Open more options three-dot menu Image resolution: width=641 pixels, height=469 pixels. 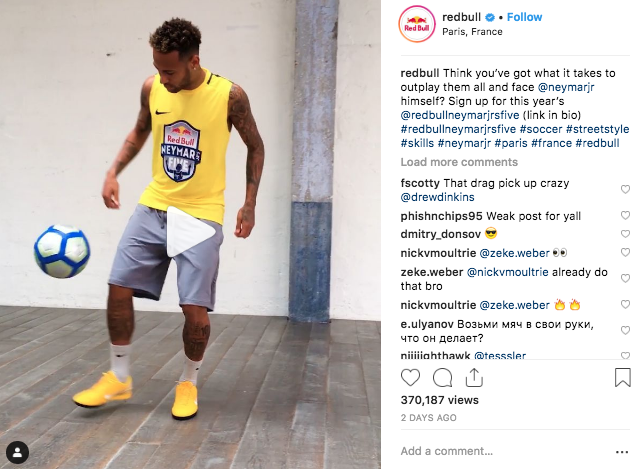622,452
